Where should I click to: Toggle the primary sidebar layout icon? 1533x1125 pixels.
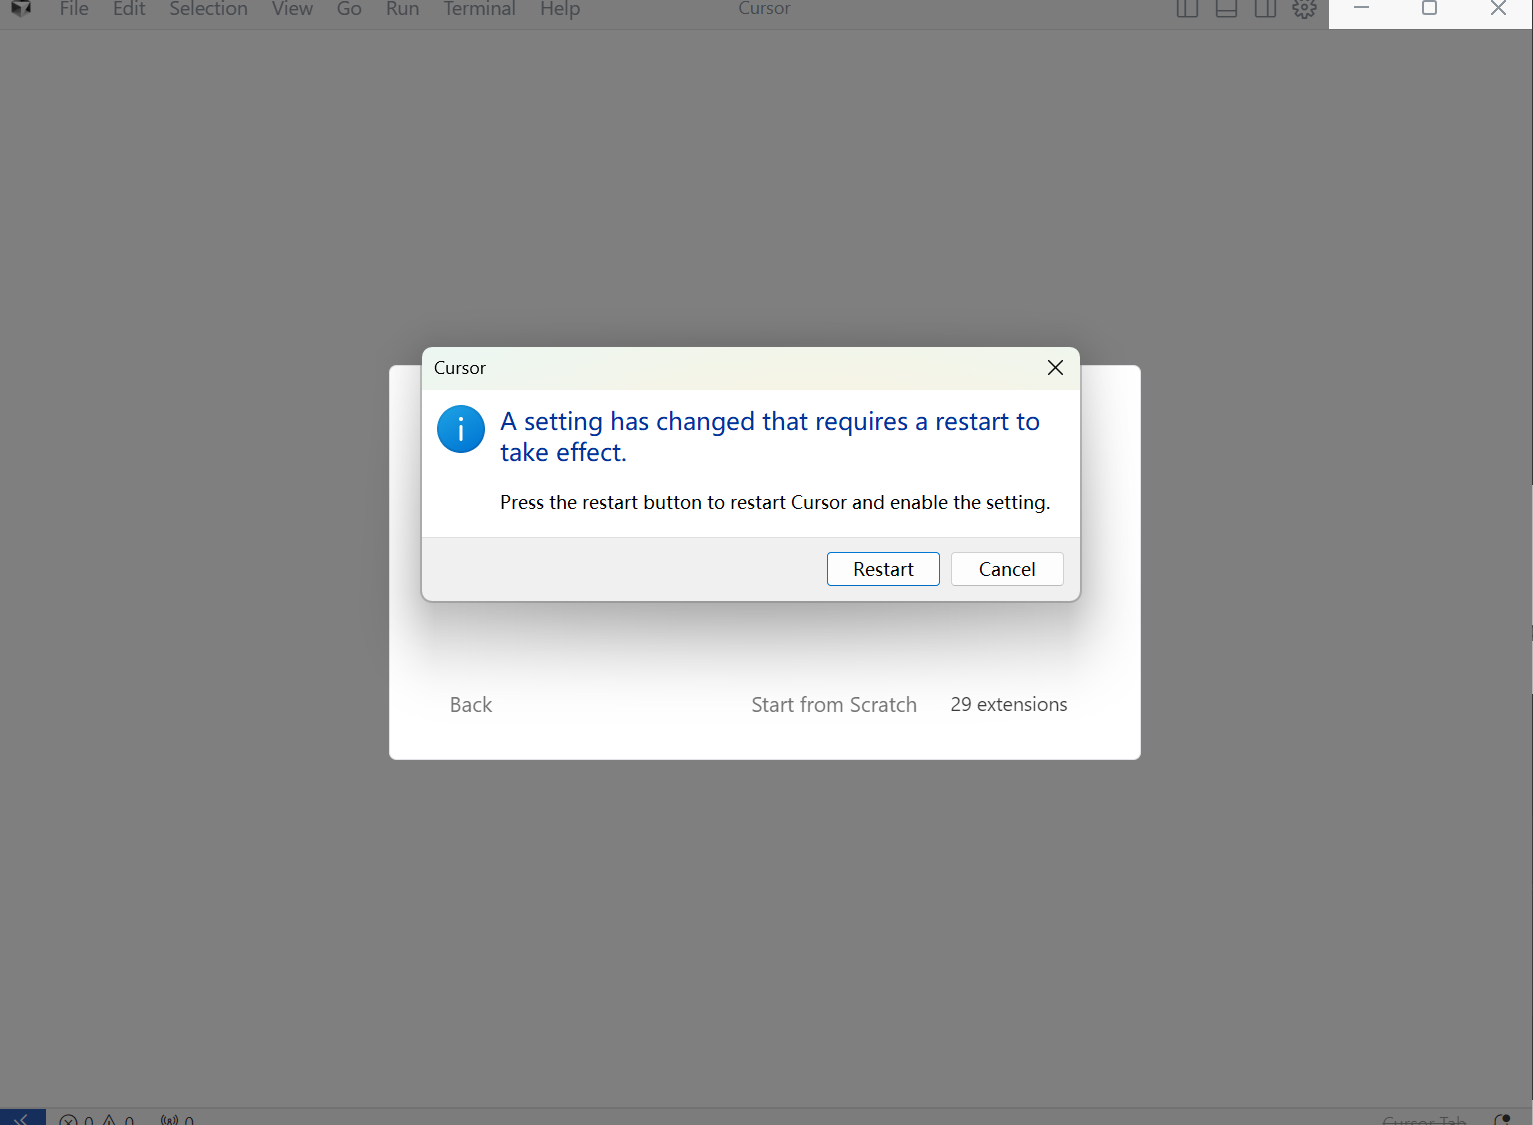[1187, 9]
